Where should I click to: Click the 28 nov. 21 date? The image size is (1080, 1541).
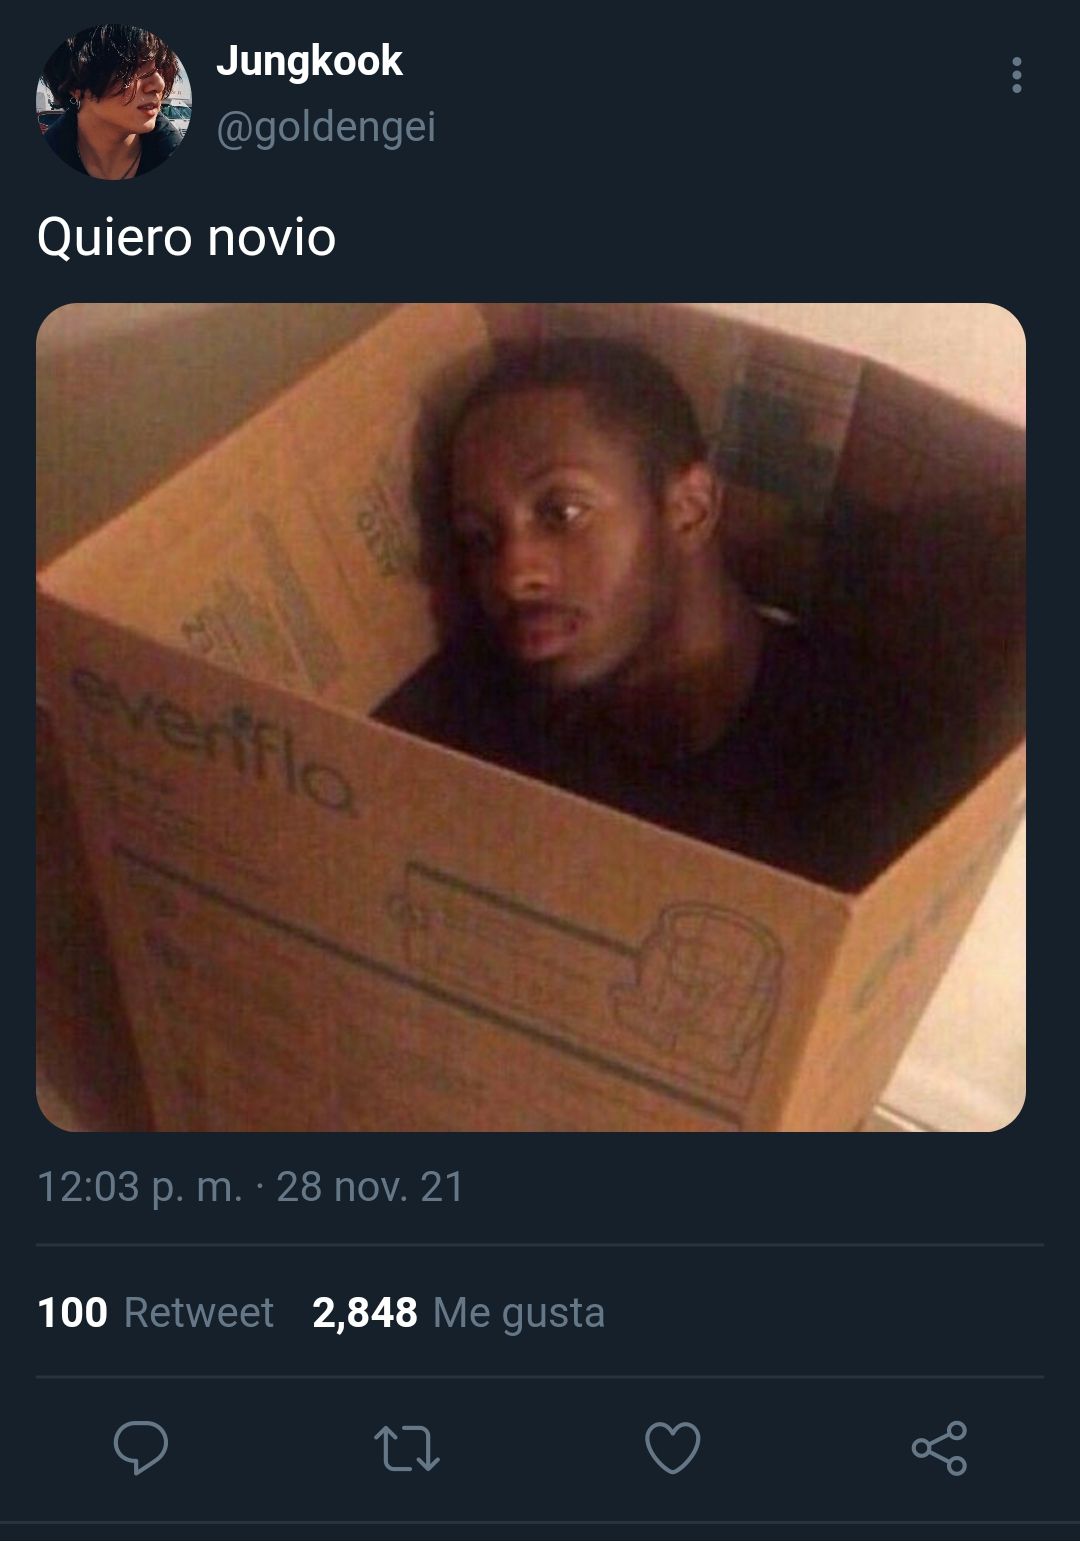tap(370, 1187)
